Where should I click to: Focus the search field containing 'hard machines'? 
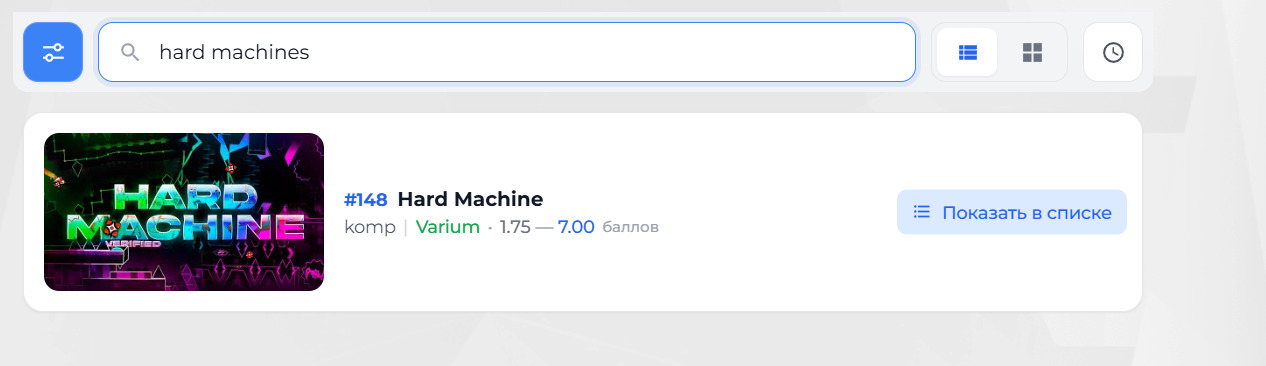click(x=507, y=52)
